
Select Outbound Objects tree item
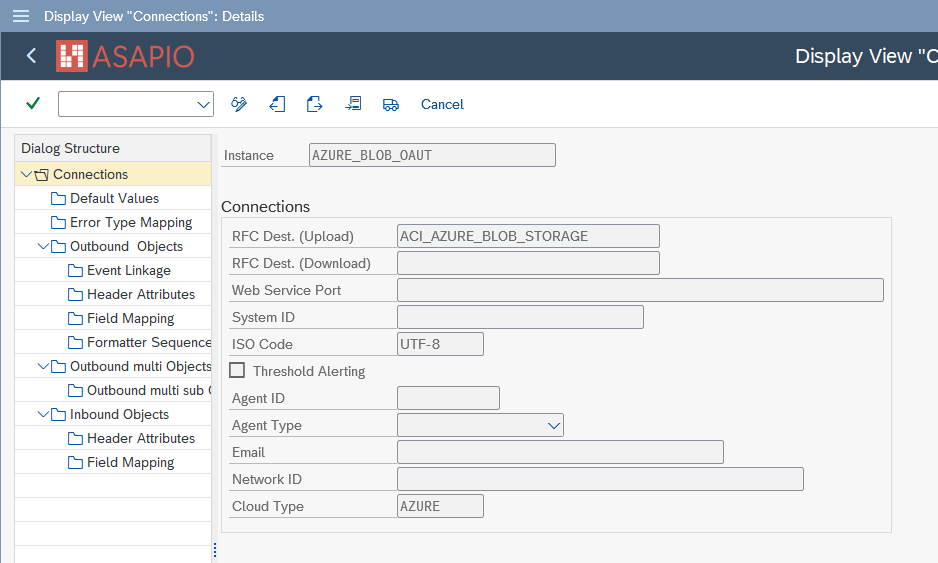[126, 246]
